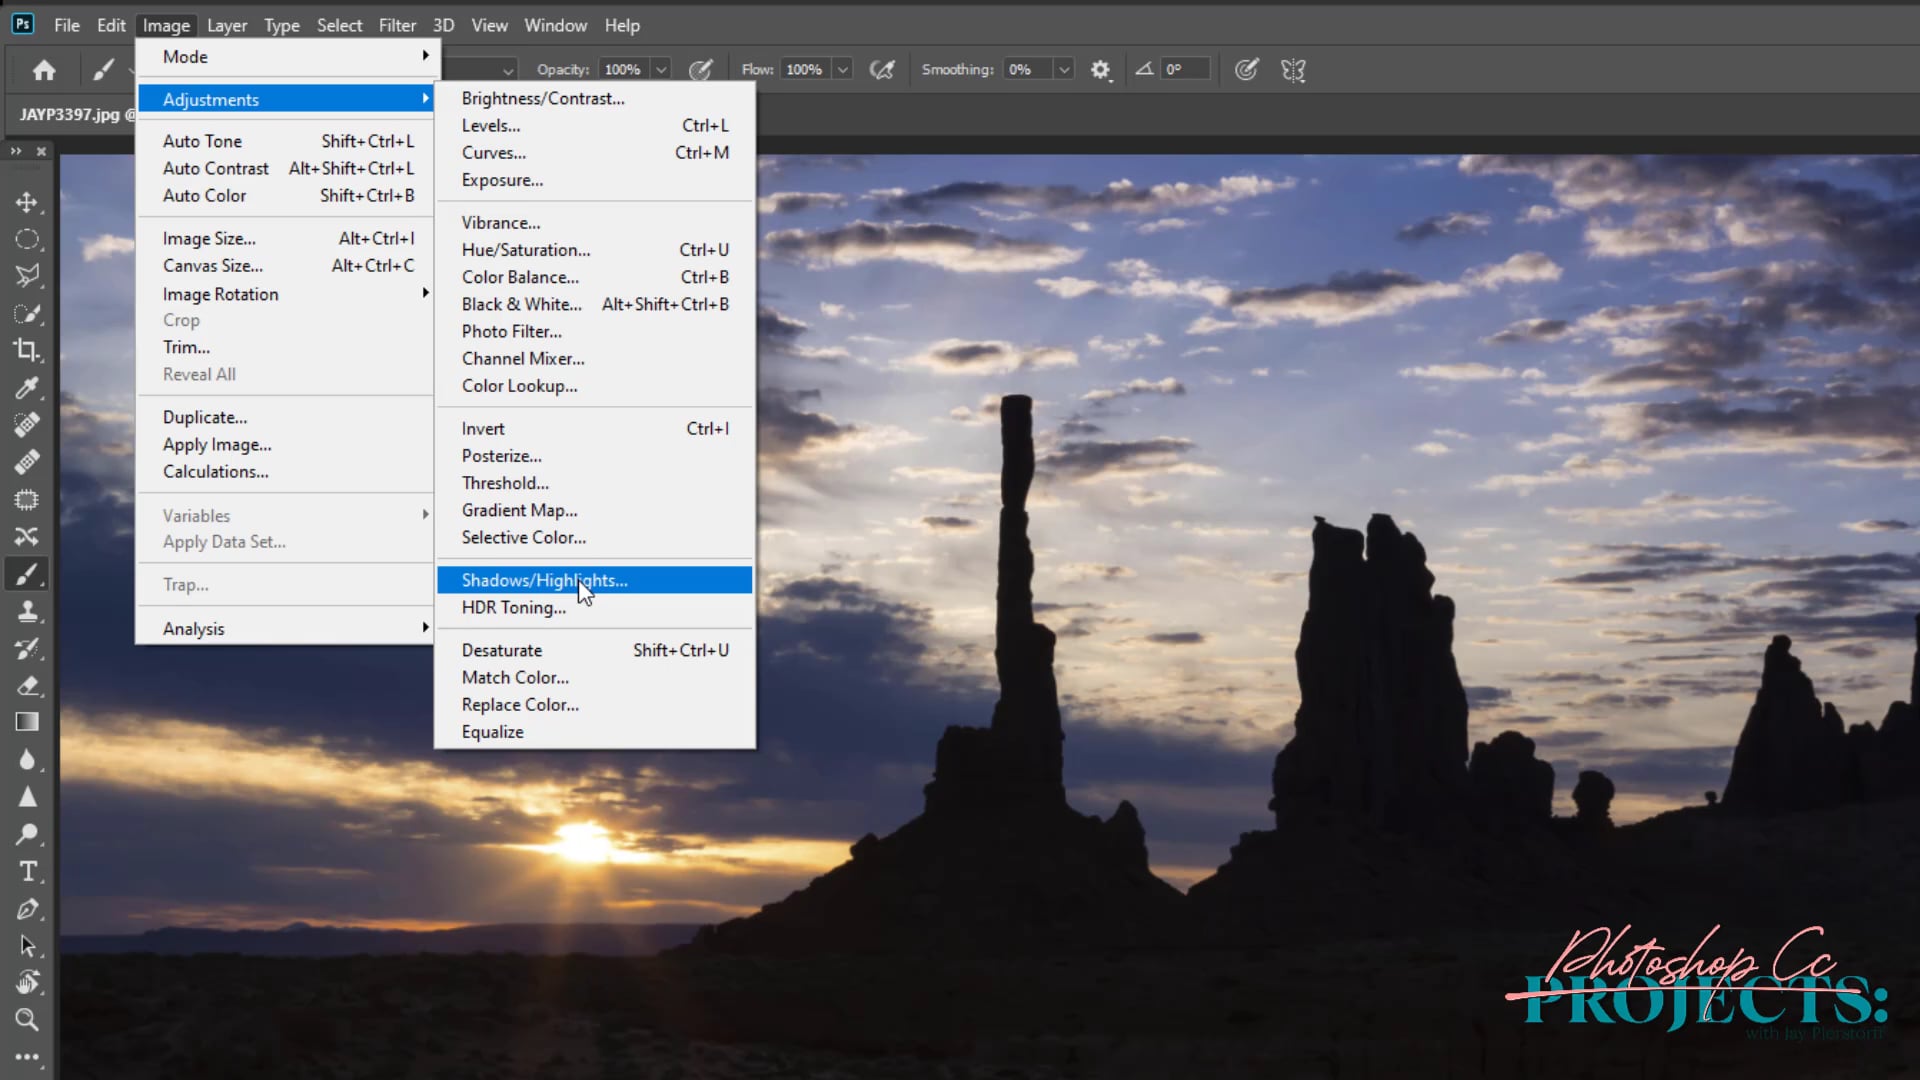Toggle airbrush-style build-up effects
This screenshot has width=1920, height=1080.
coord(882,70)
